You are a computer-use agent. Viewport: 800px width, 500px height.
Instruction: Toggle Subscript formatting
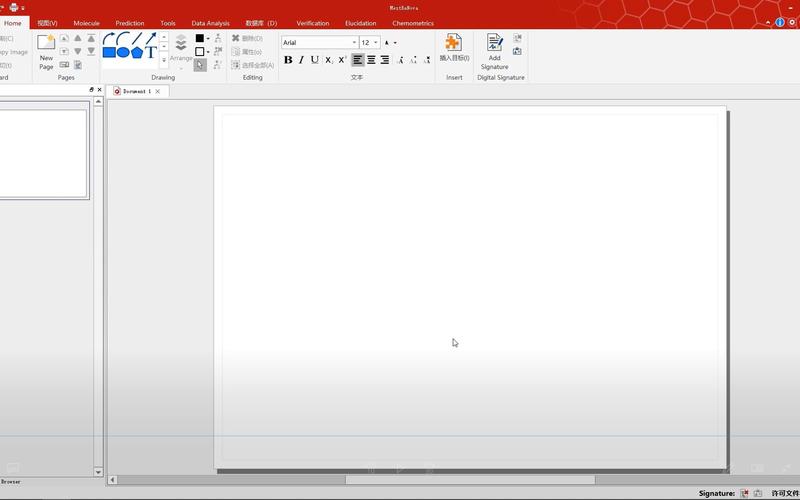point(329,60)
